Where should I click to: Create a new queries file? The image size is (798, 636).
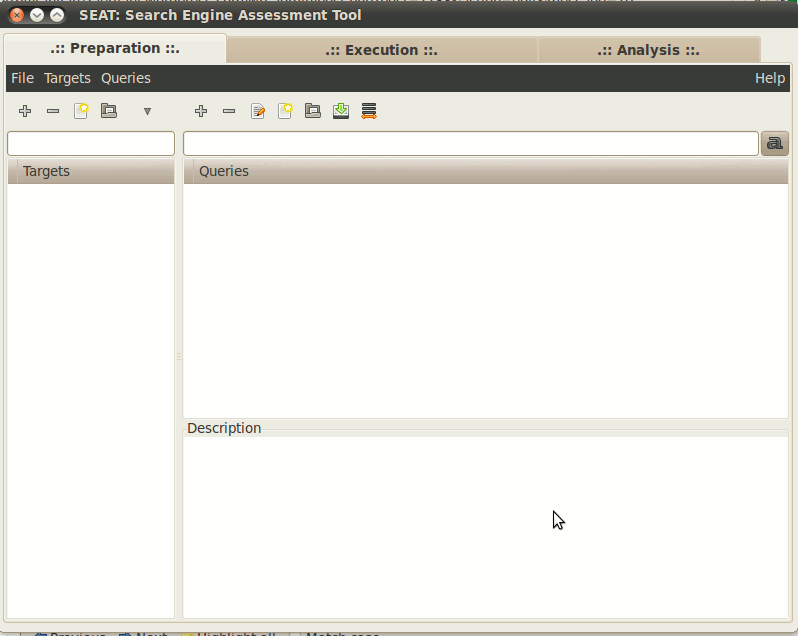point(285,111)
